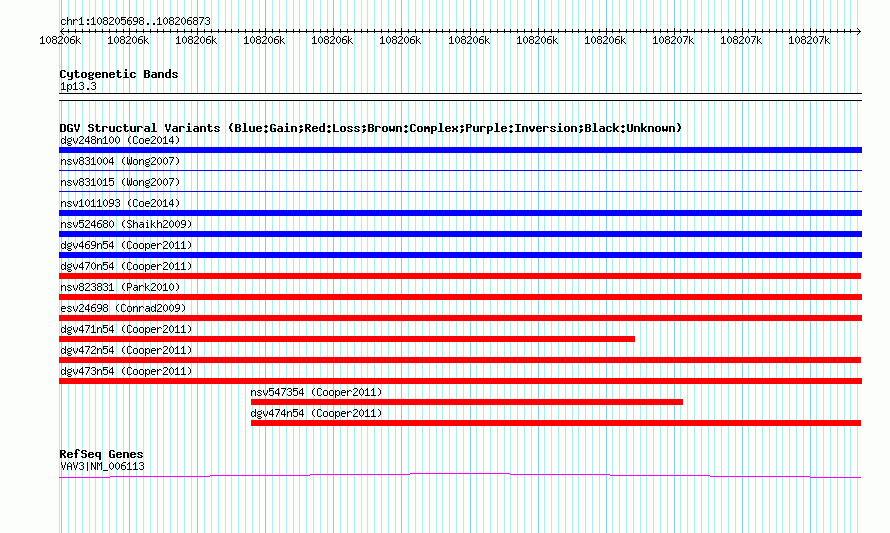Image resolution: width=890 pixels, height=533 pixels.
Task: Open the dgv474n54 (Cooper2011) label
Action: coord(316,413)
